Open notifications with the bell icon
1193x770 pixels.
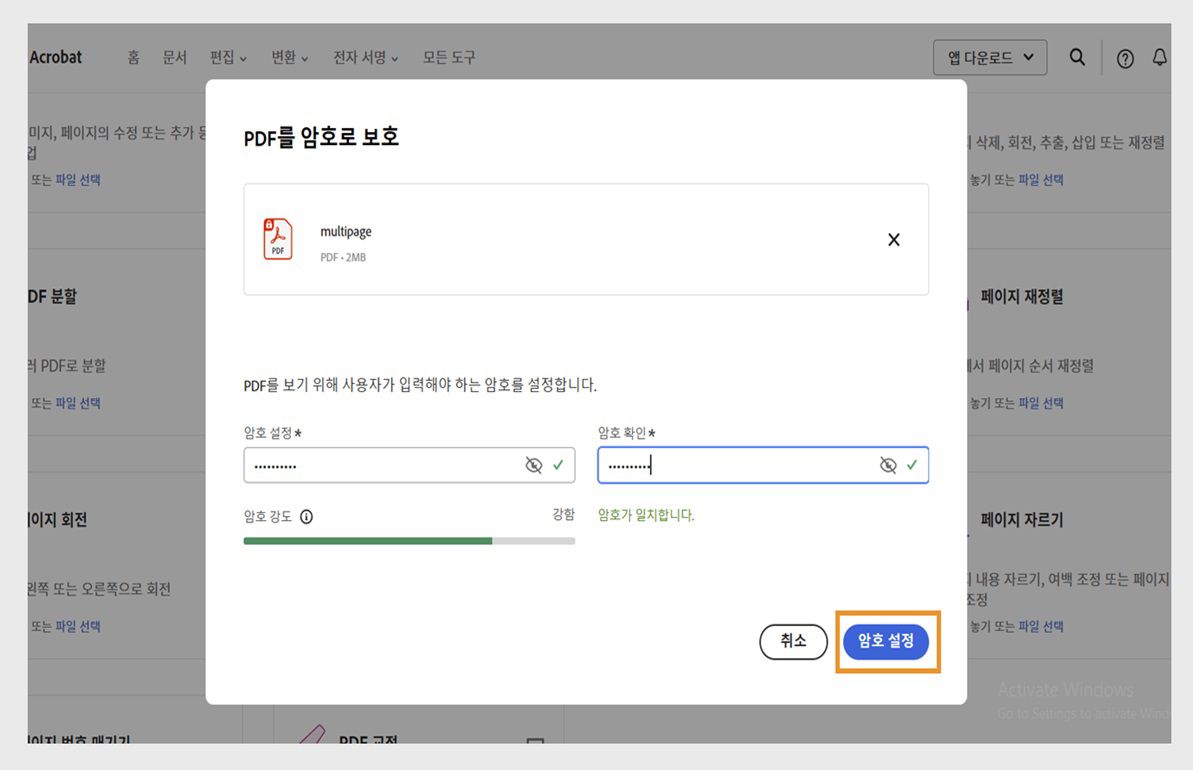coord(1159,58)
